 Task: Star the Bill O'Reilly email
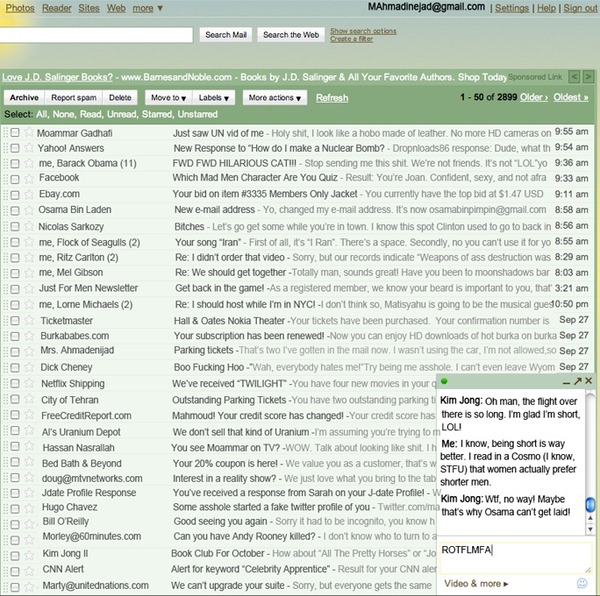[29, 524]
